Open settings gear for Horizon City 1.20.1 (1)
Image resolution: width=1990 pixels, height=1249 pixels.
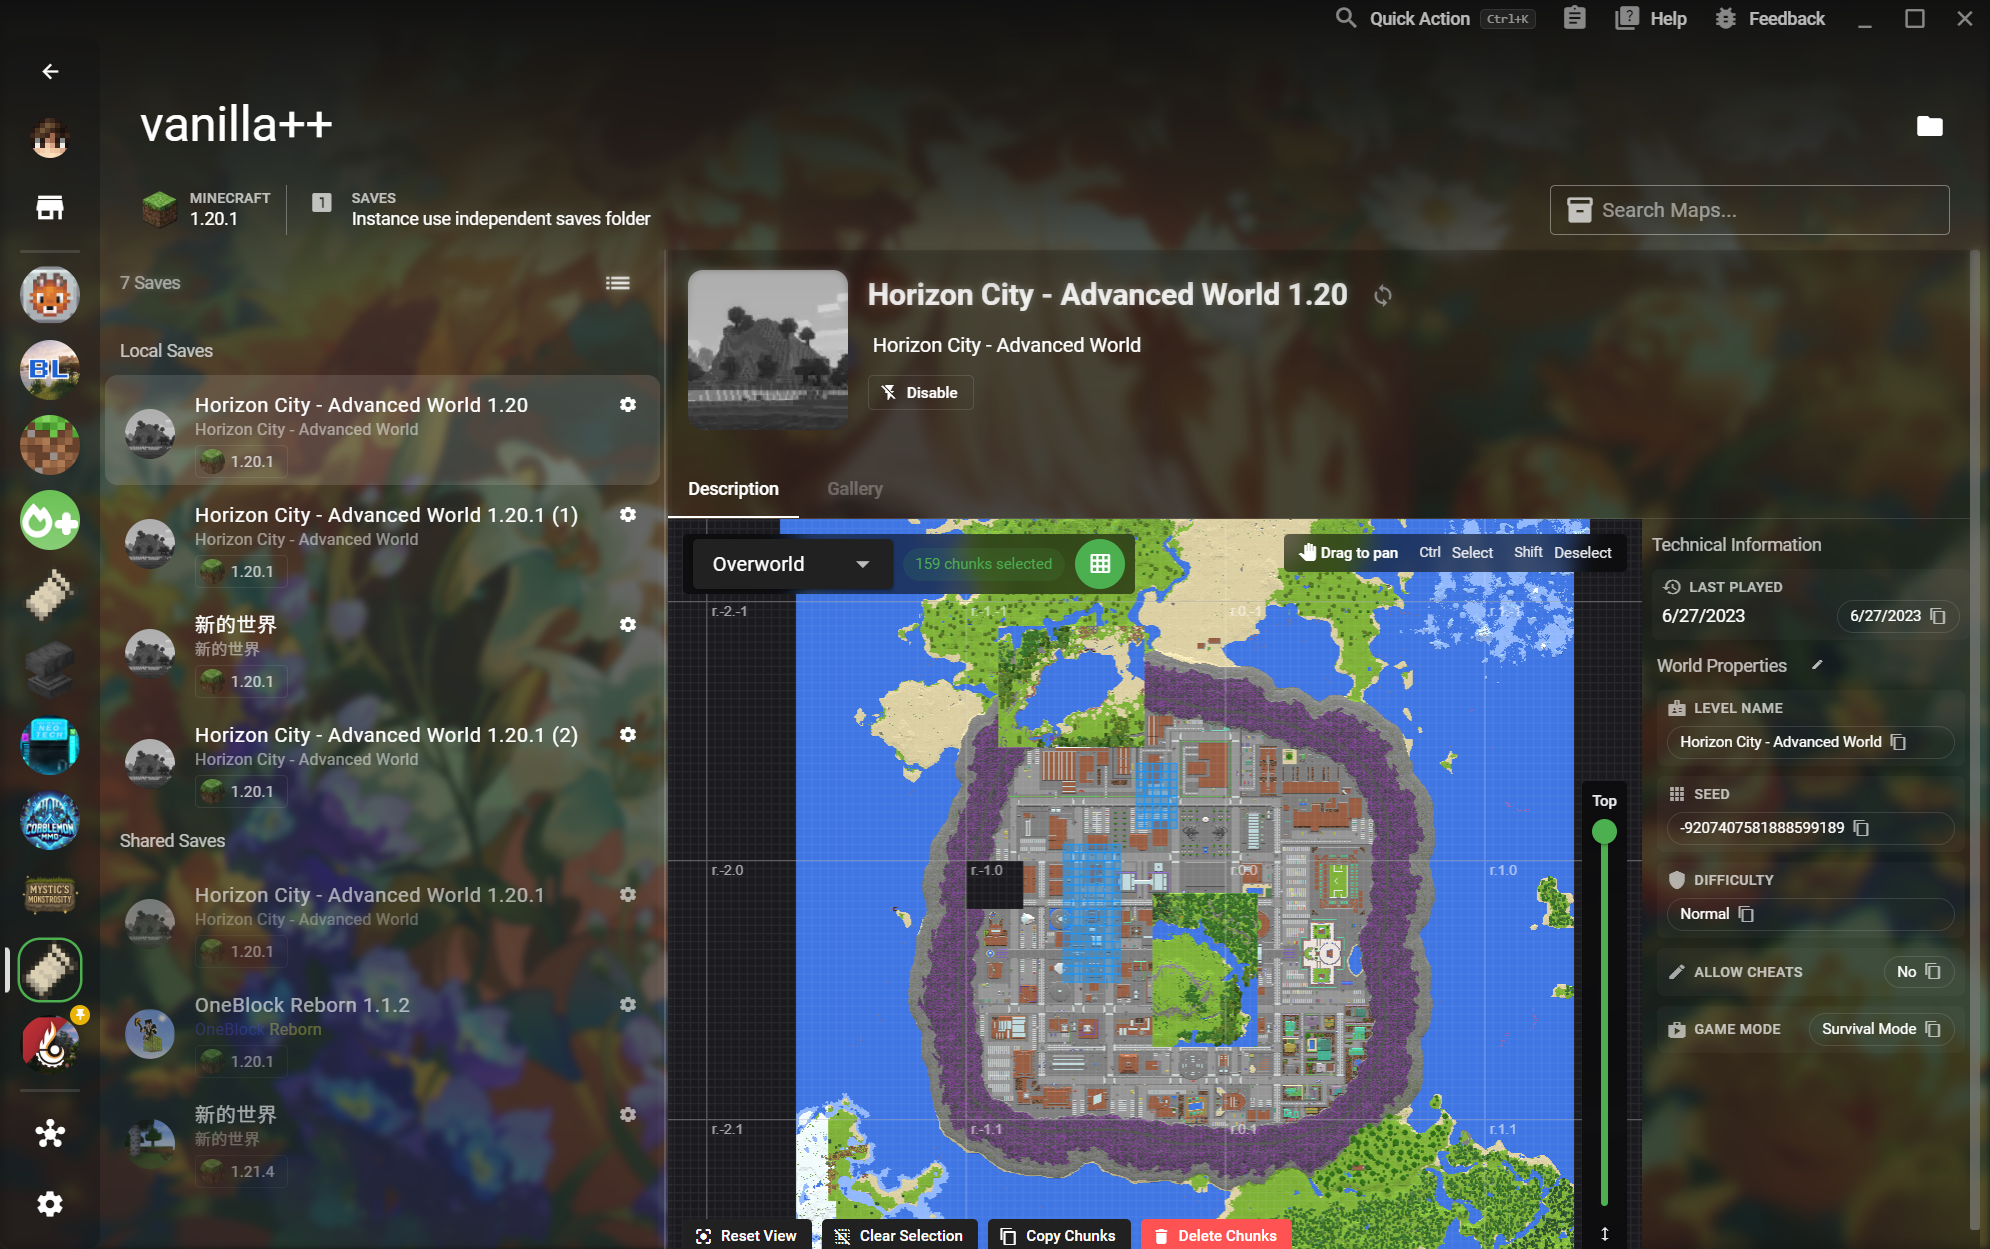[628, 515]
